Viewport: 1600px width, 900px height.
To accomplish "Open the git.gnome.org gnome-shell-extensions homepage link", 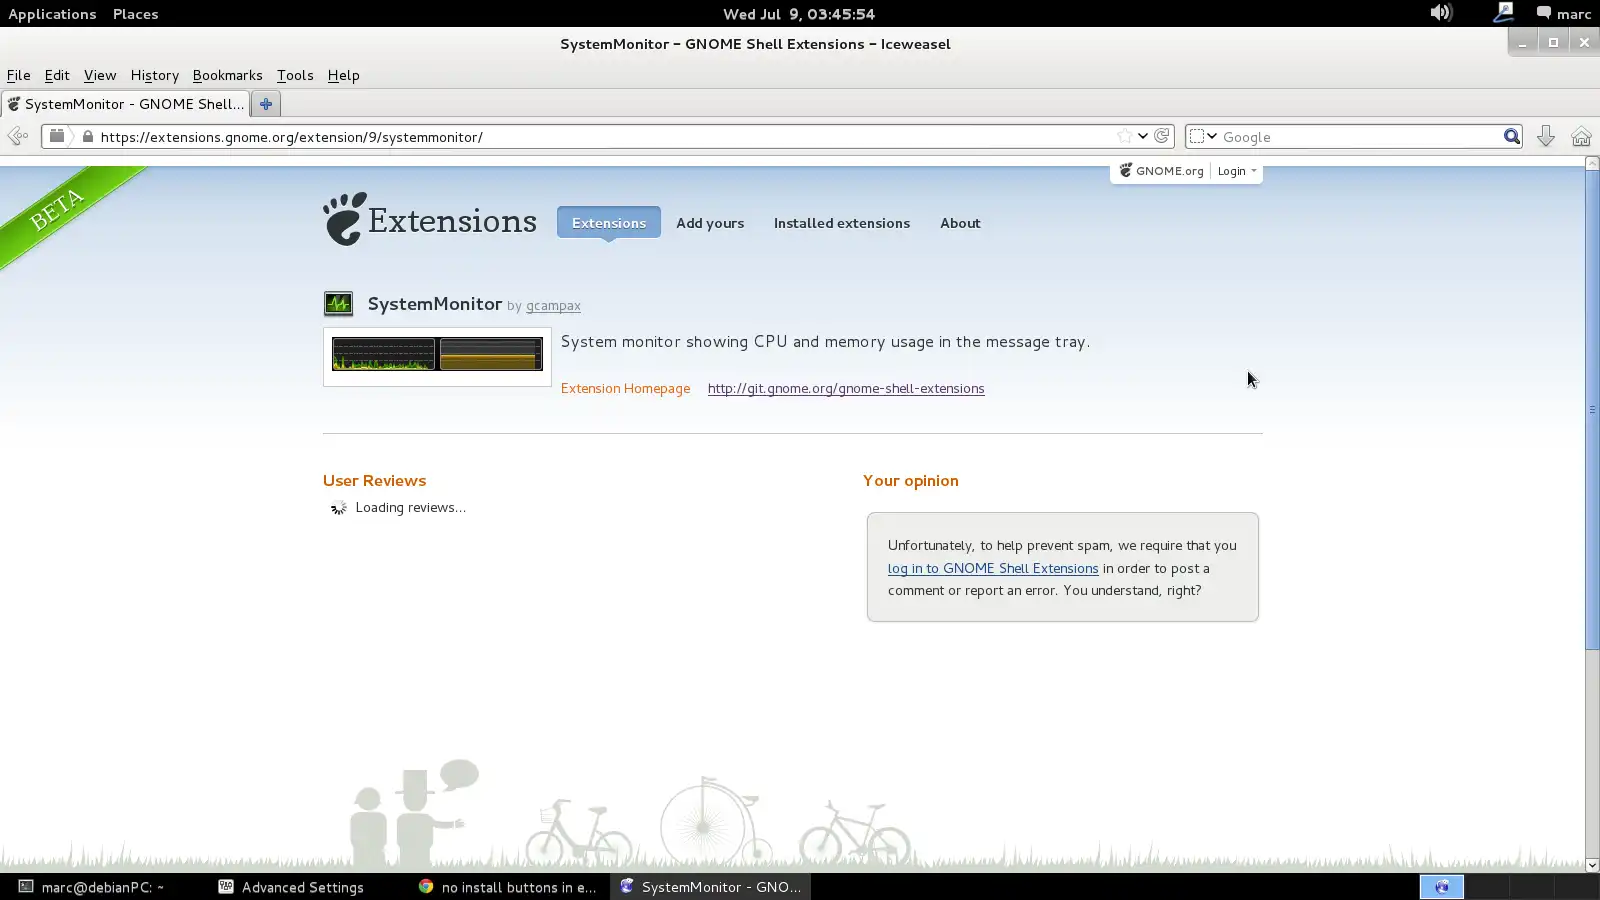I will [x=846, y=388].
